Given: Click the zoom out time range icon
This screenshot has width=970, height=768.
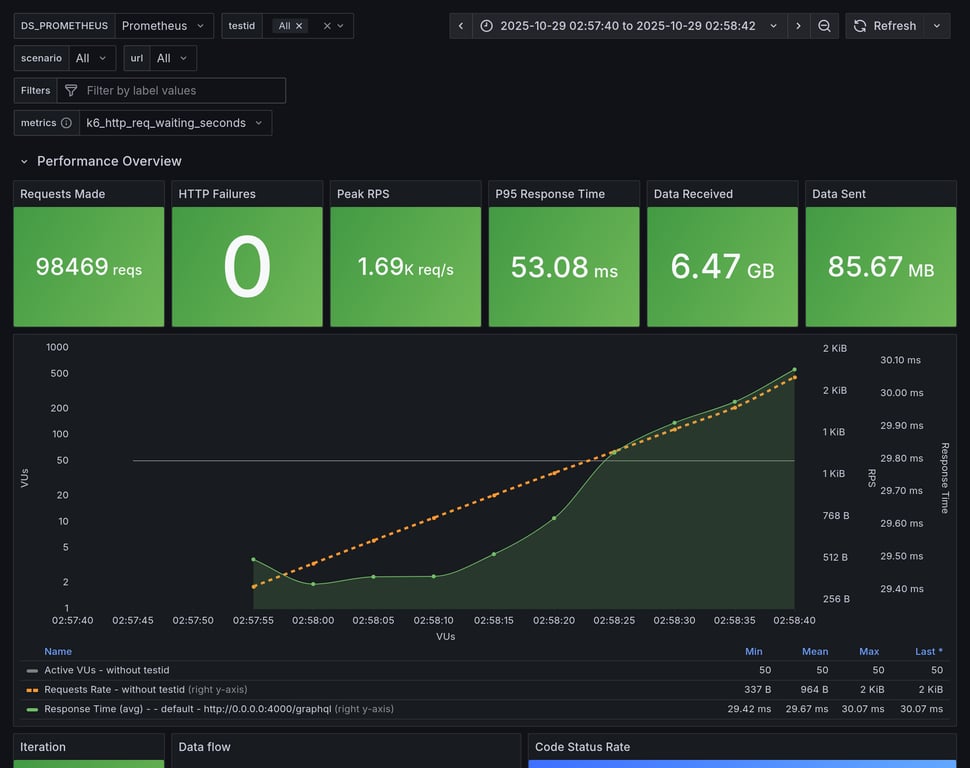Looking at the screenshot, I should pyautogui.click(x=824, y=26).
